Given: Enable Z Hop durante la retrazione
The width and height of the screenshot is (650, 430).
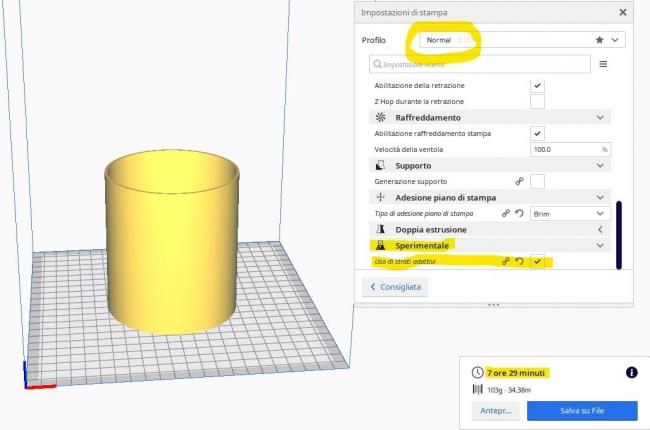Looking at the screenshot, I should (x=538, y=101).
